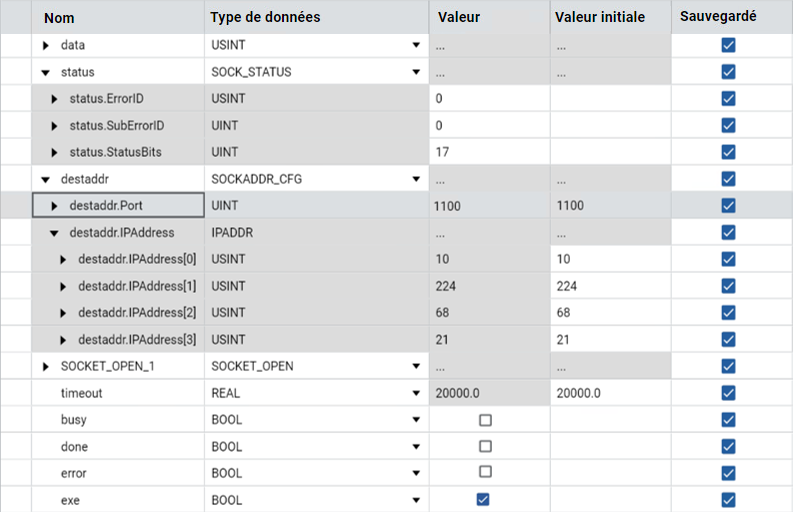Expand destaddr.IPAddress[0] row
The image size is (793, 512).
pos(63,260)
